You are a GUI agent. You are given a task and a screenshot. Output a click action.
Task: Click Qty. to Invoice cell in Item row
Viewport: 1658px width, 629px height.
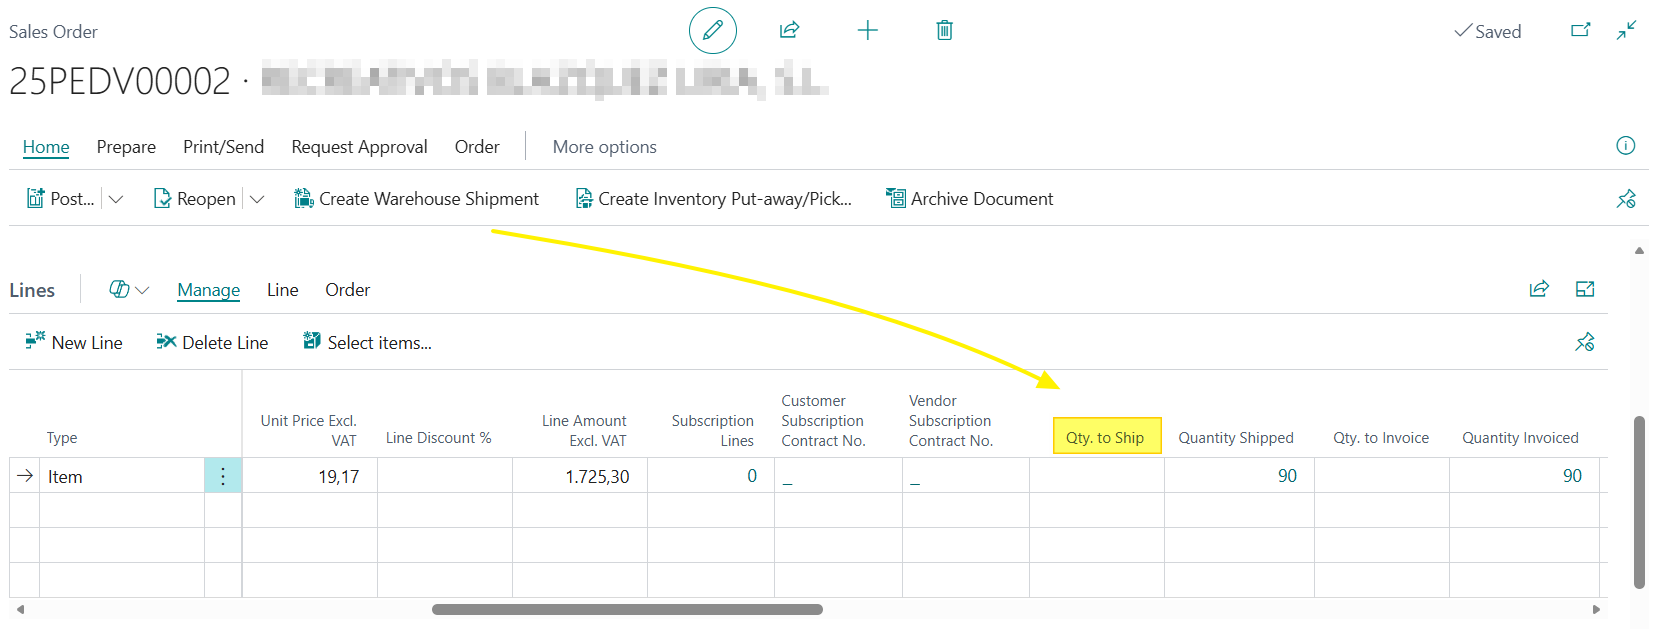[x=1382, y=476]
